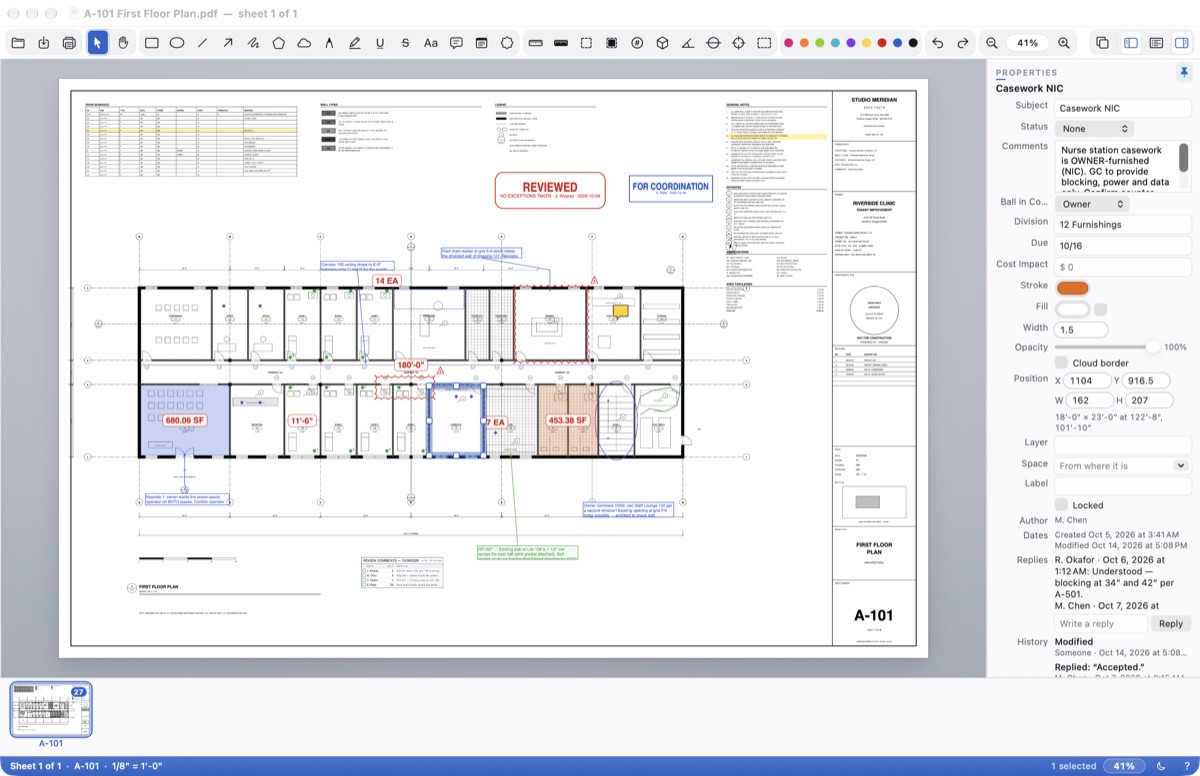Switch to the Hand pan tool
Viewport: 1200px width, 776px height.
pos(123,43)
